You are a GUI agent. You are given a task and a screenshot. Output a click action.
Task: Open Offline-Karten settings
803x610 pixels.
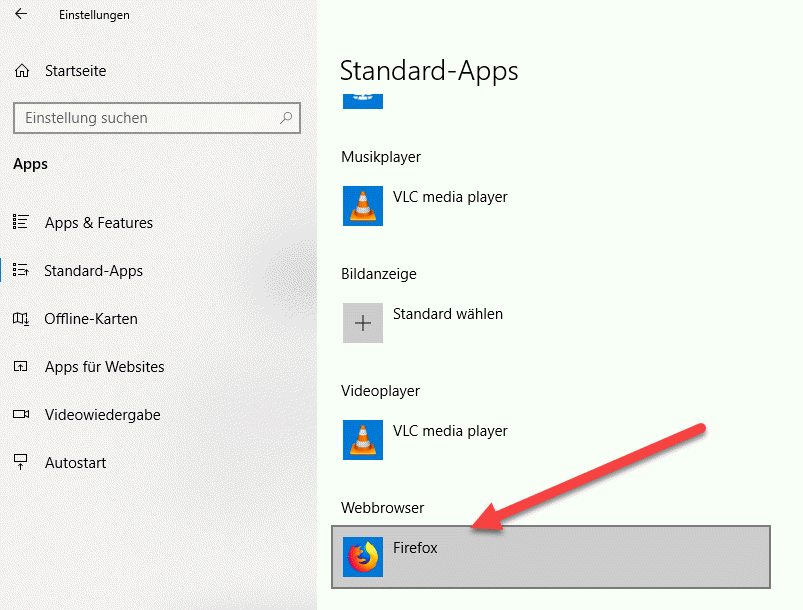click(x=91, y=319)
